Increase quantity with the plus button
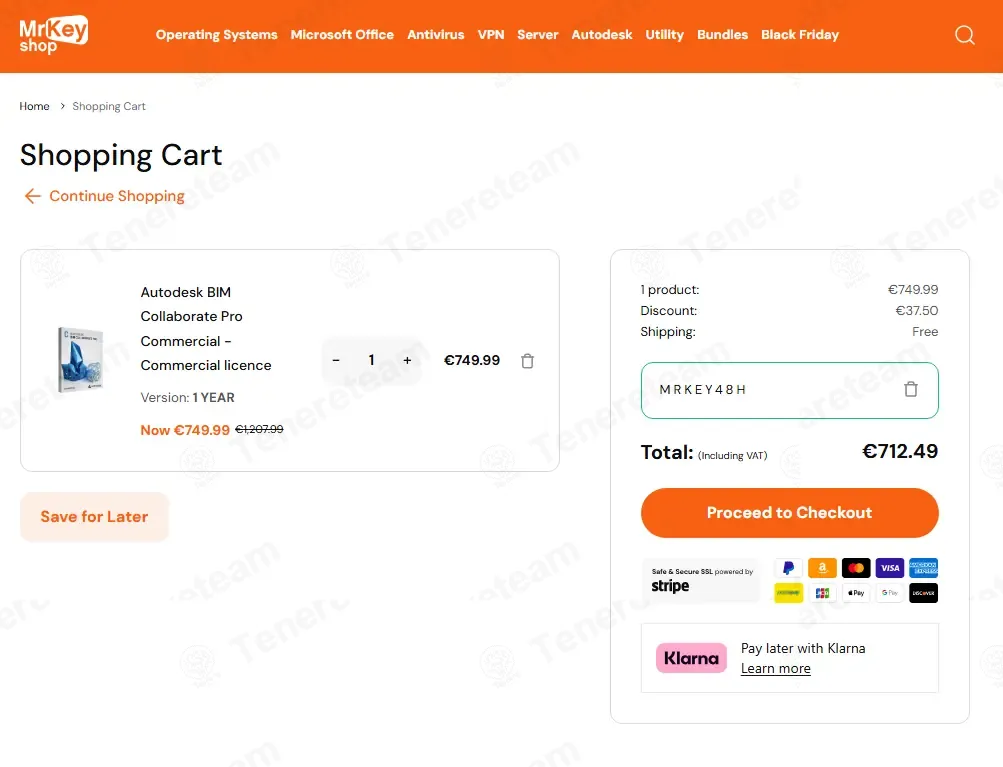Screen dimensions: 1003x767 tap(407, 360)
